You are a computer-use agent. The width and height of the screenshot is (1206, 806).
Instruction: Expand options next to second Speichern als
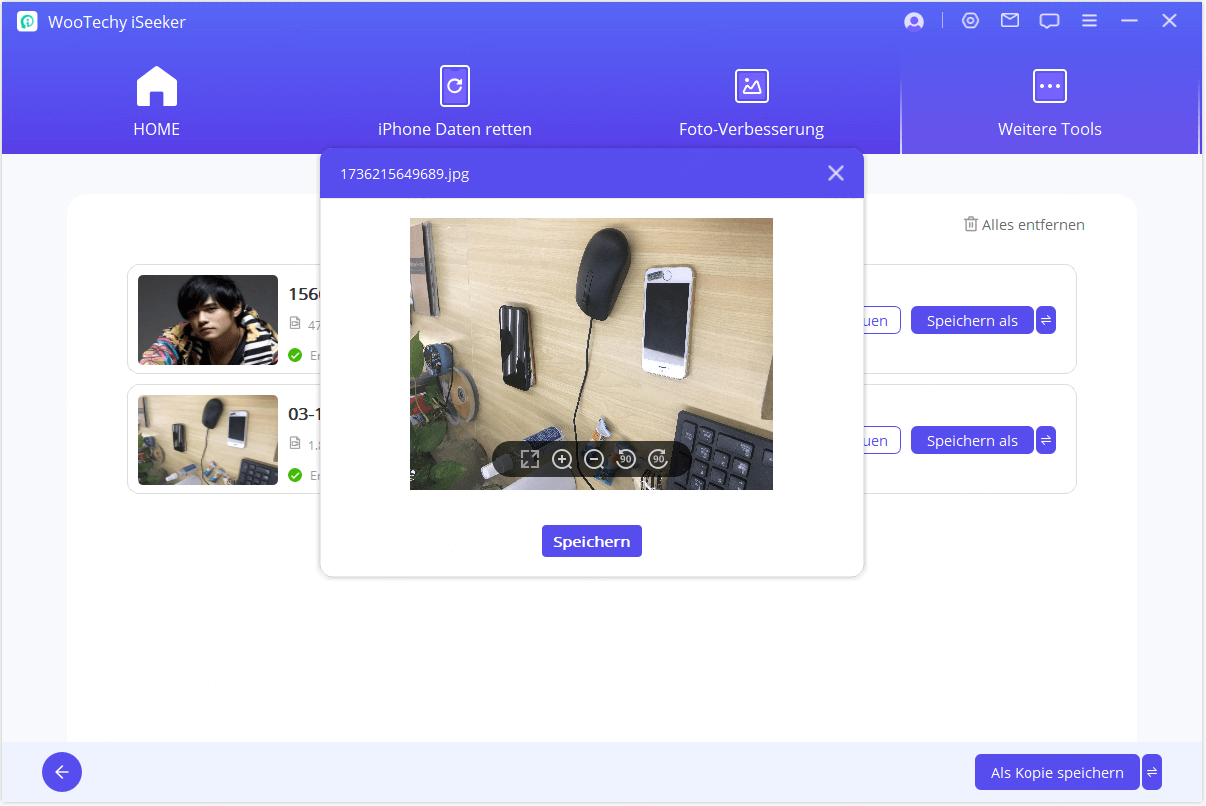click(x=1046, y=440)
